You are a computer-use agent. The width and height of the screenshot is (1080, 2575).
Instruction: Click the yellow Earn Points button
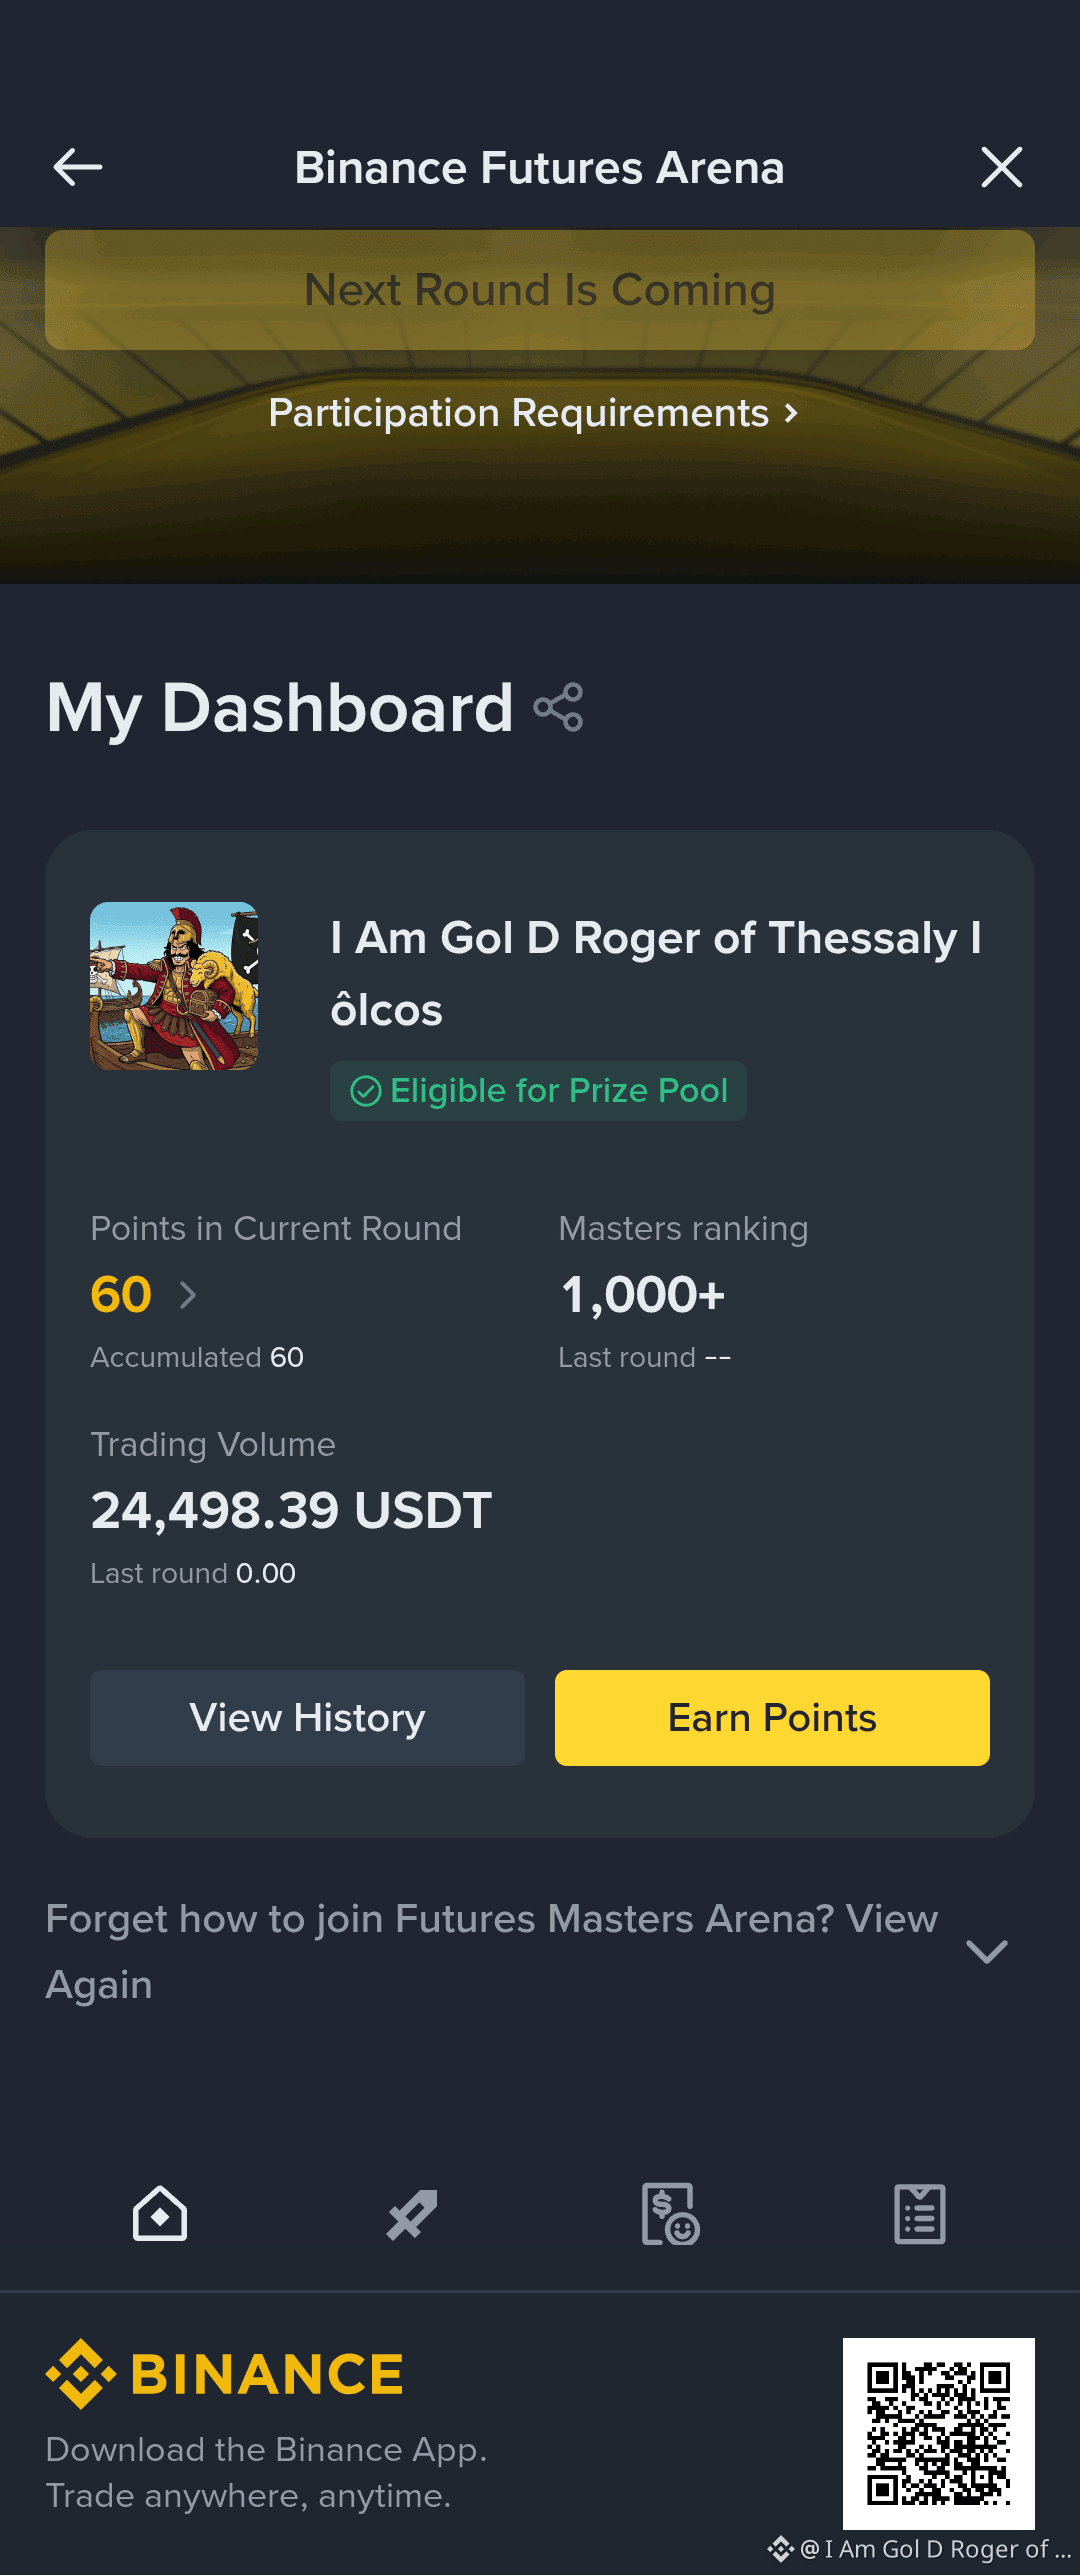tap(772, 1718)
